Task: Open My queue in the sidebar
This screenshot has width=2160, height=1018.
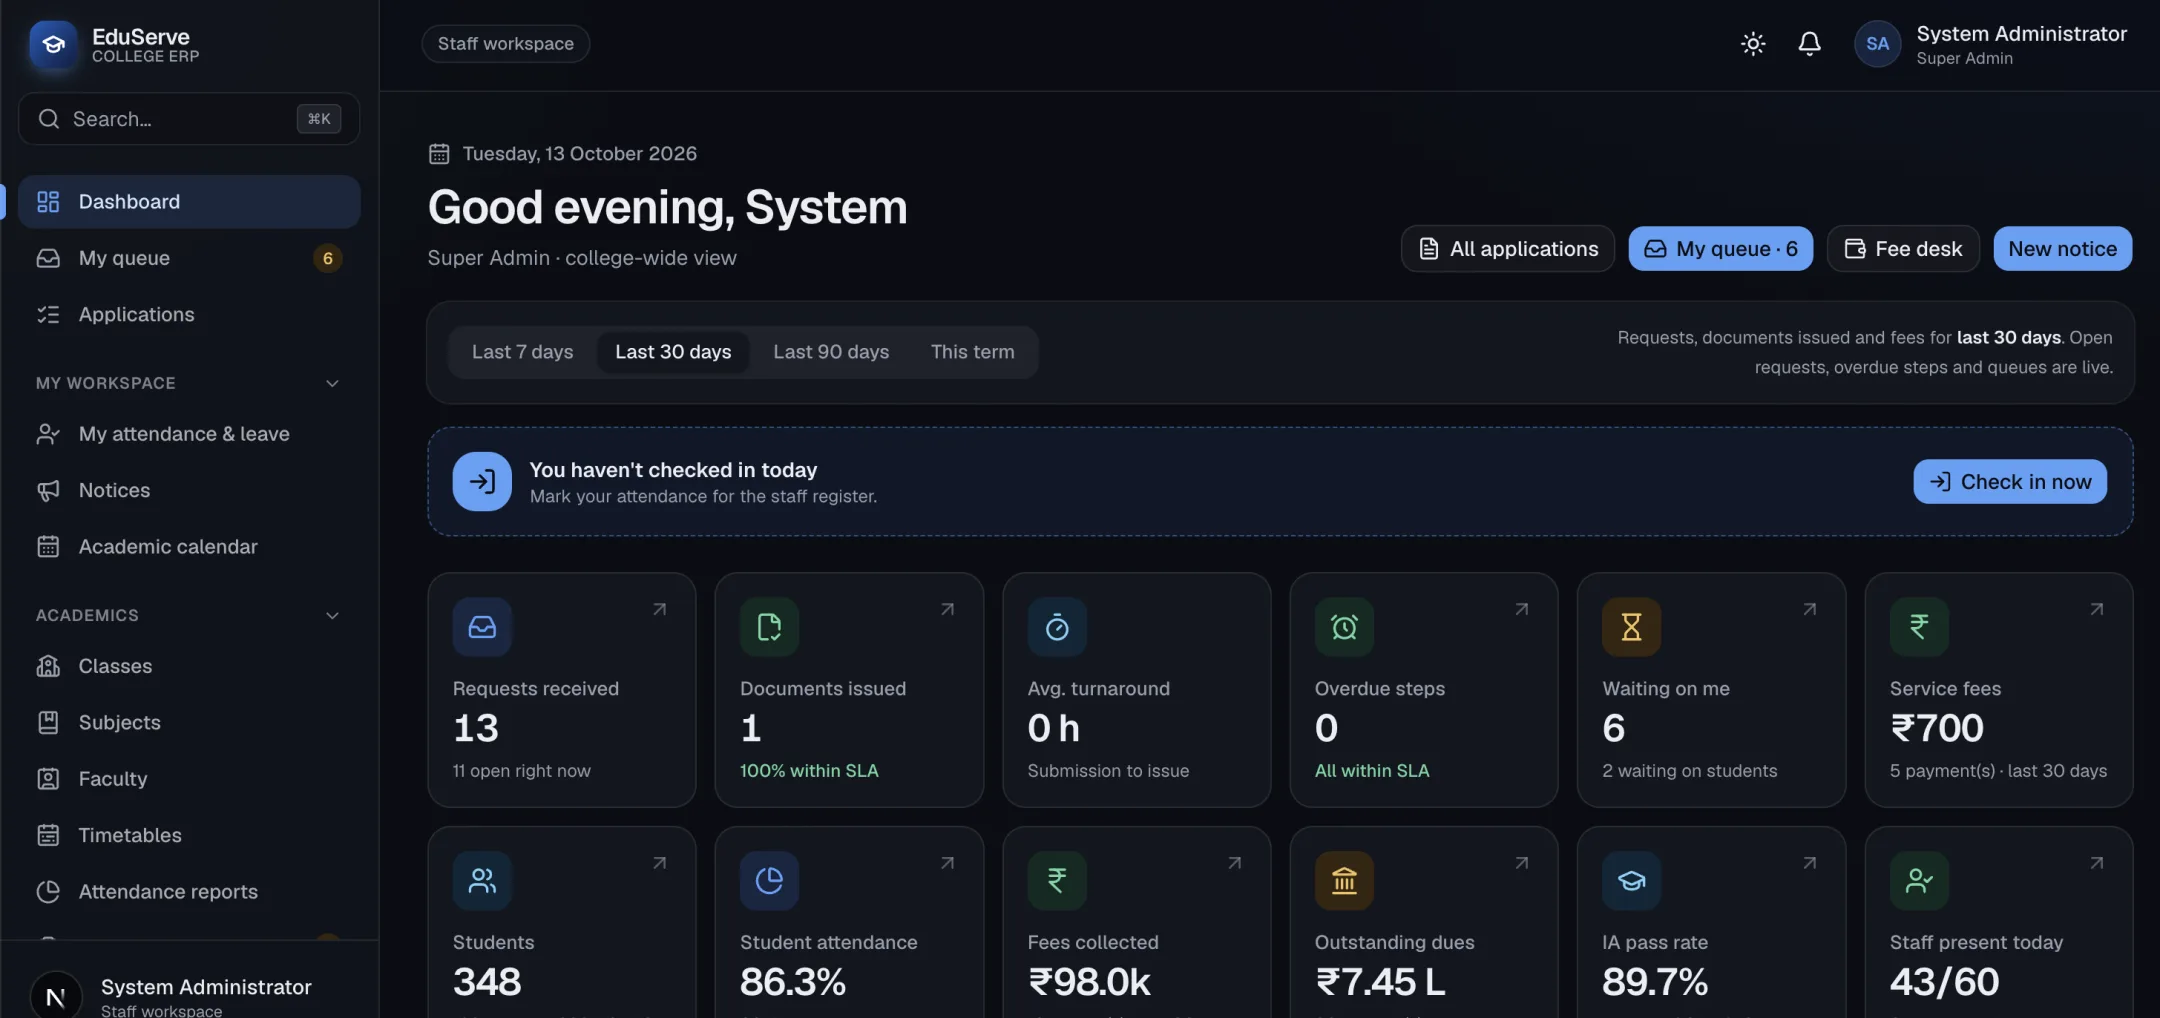Action: click(189, 258)
